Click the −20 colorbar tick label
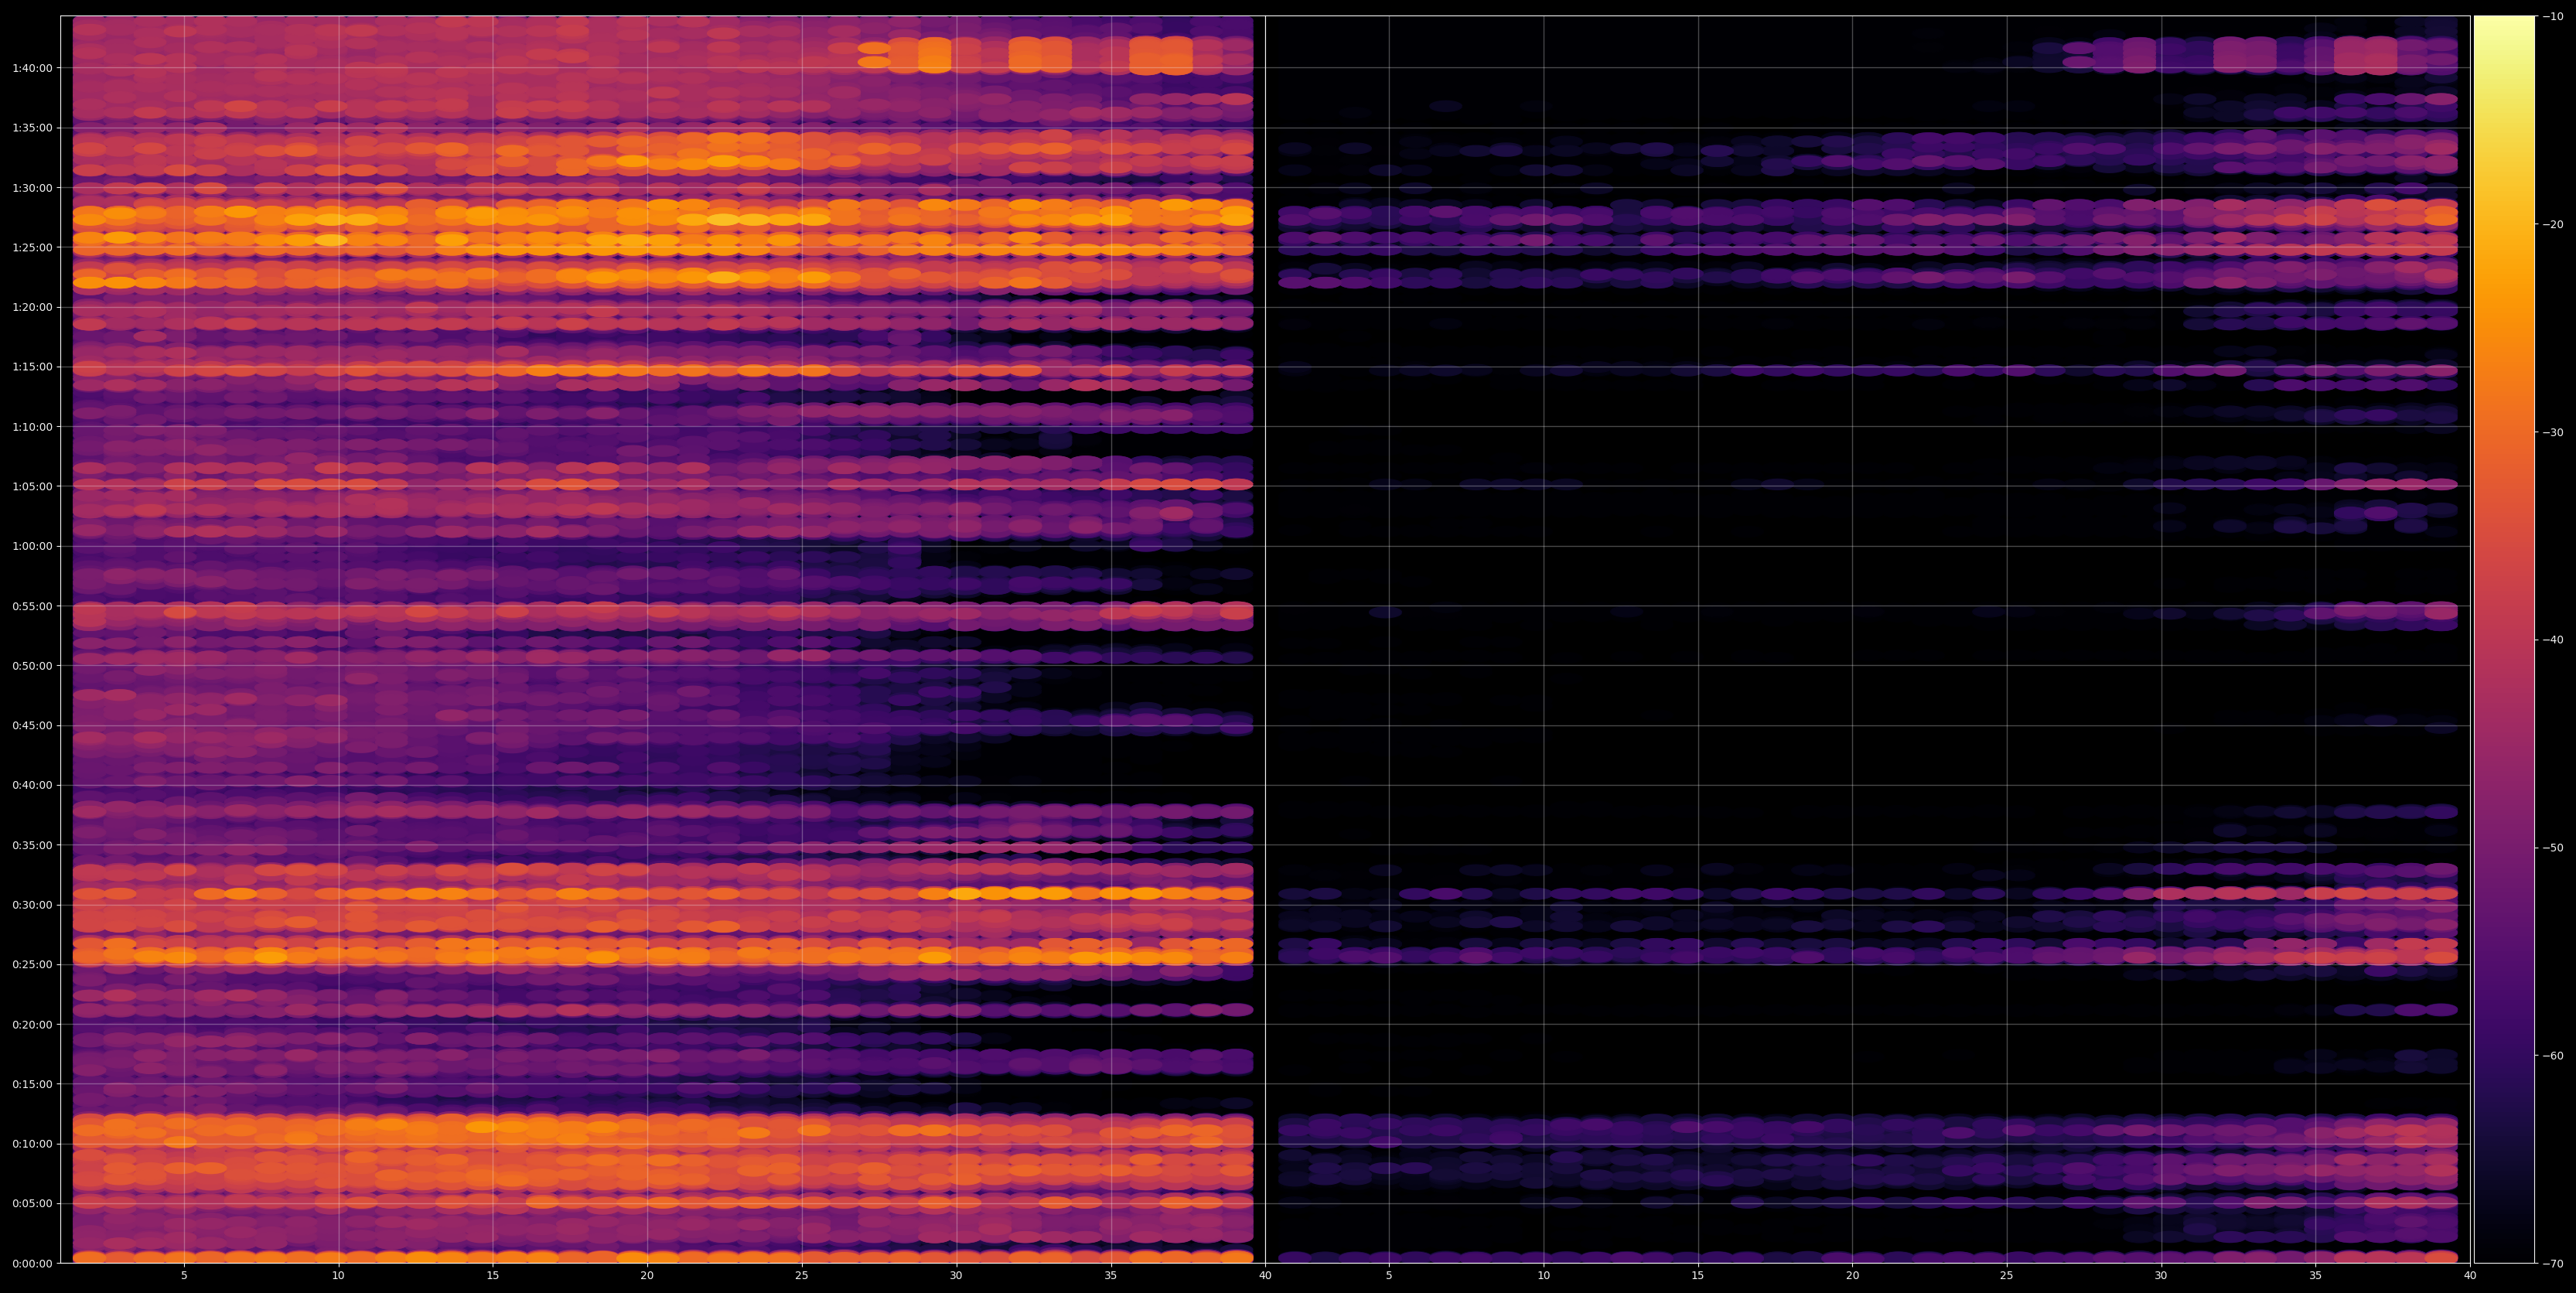The image size is (2576, 1293). (2553, 224)
